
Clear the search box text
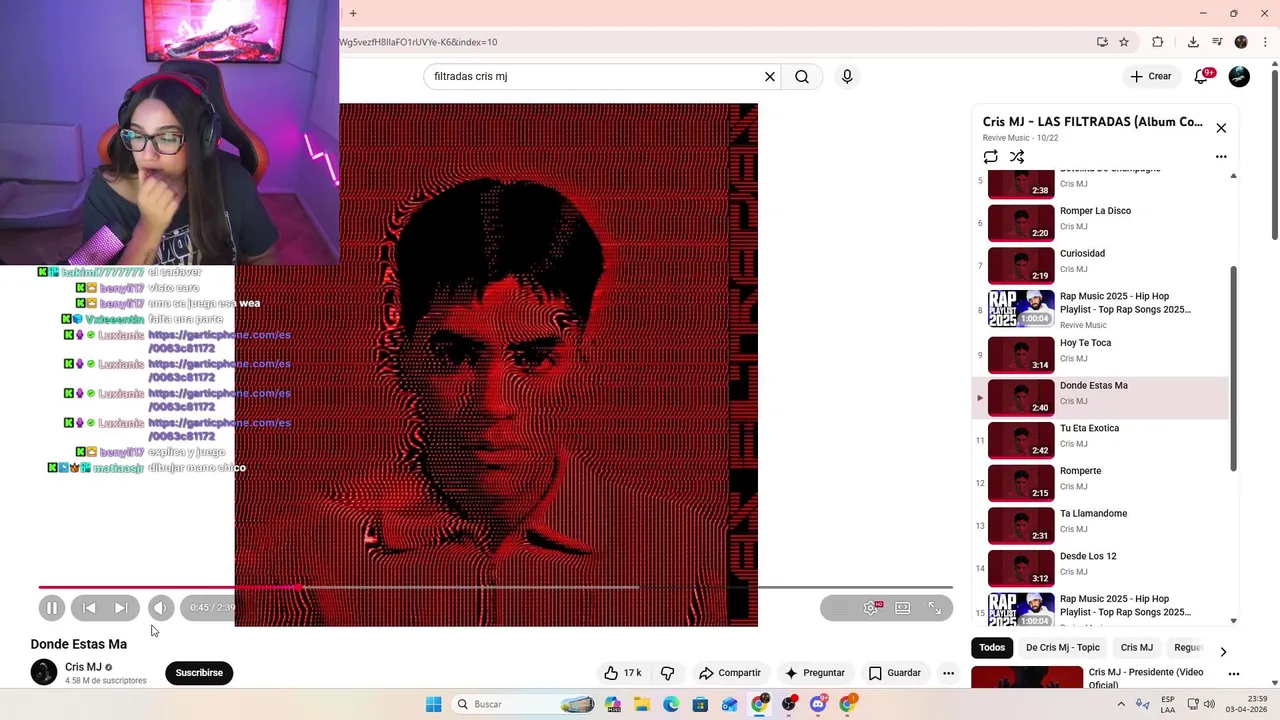point(770,77)
